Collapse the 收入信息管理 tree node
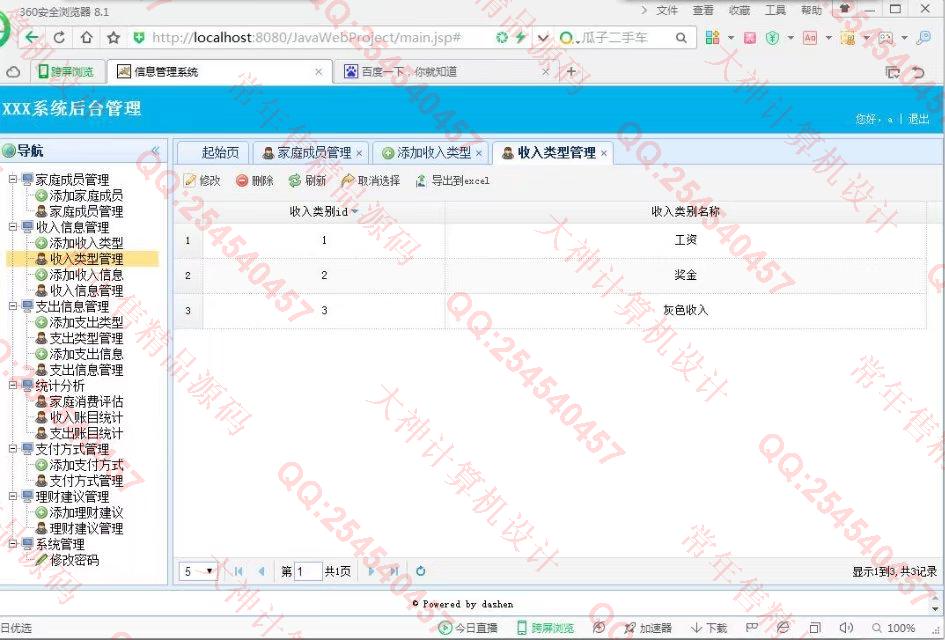Viewport: 945px width, 640px height. click(13, 227)
